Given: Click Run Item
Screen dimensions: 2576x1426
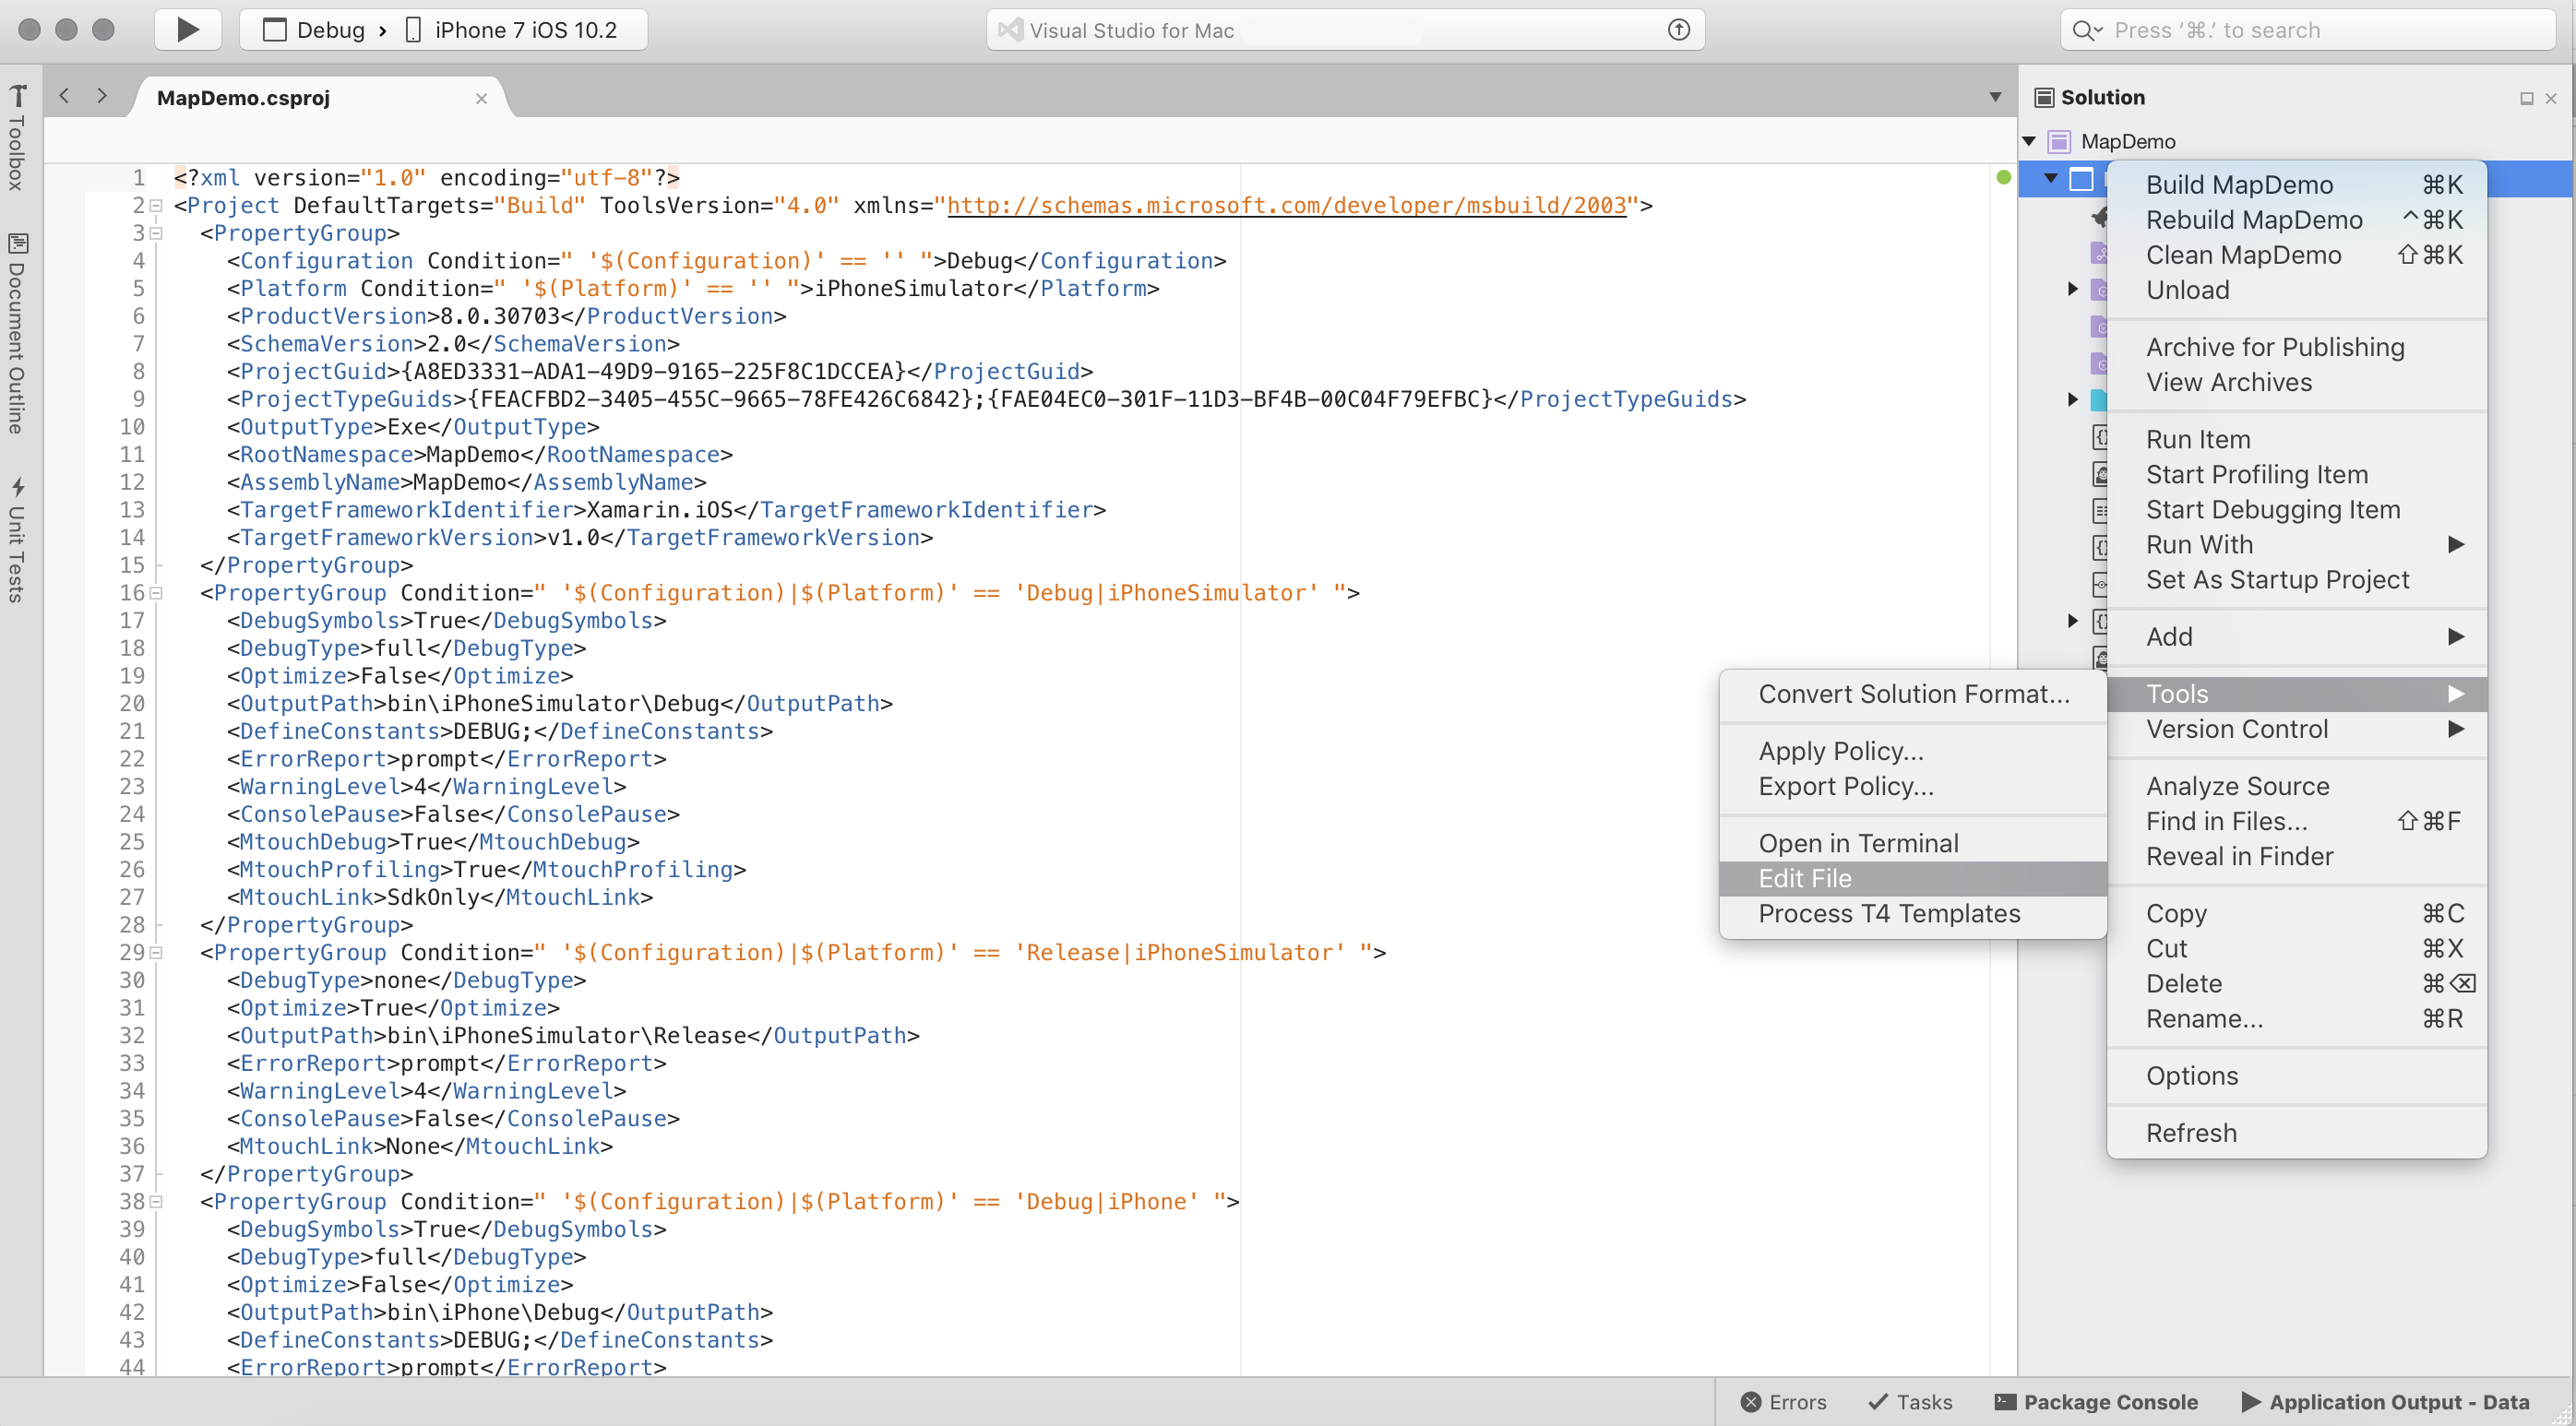Looking at the screenshot, I should [2297, 438].
